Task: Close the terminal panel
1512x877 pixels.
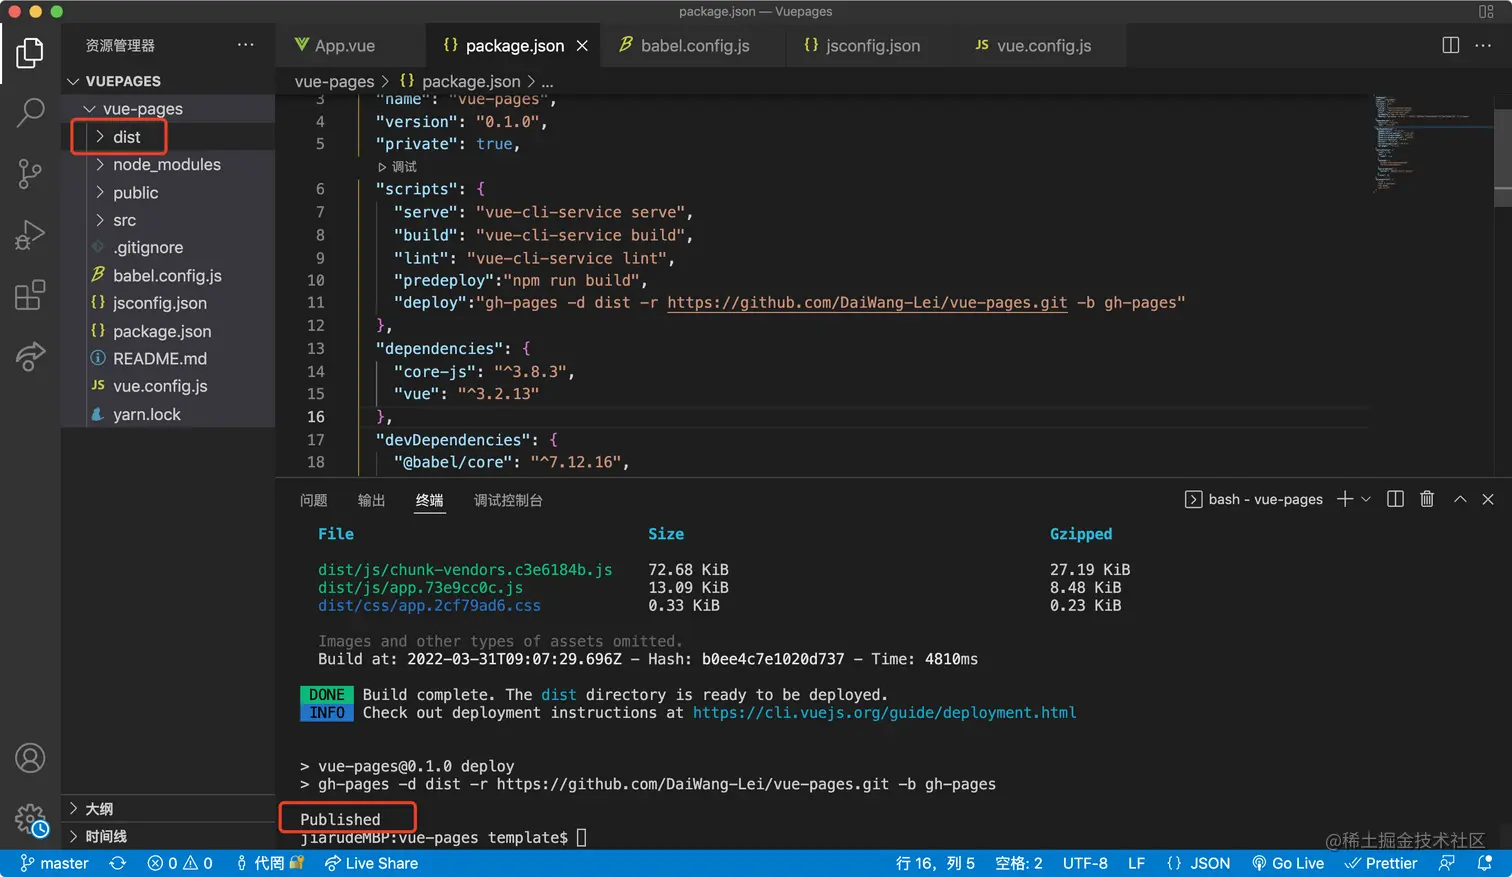Action: pyautogui.click(x=1488, y=499)
